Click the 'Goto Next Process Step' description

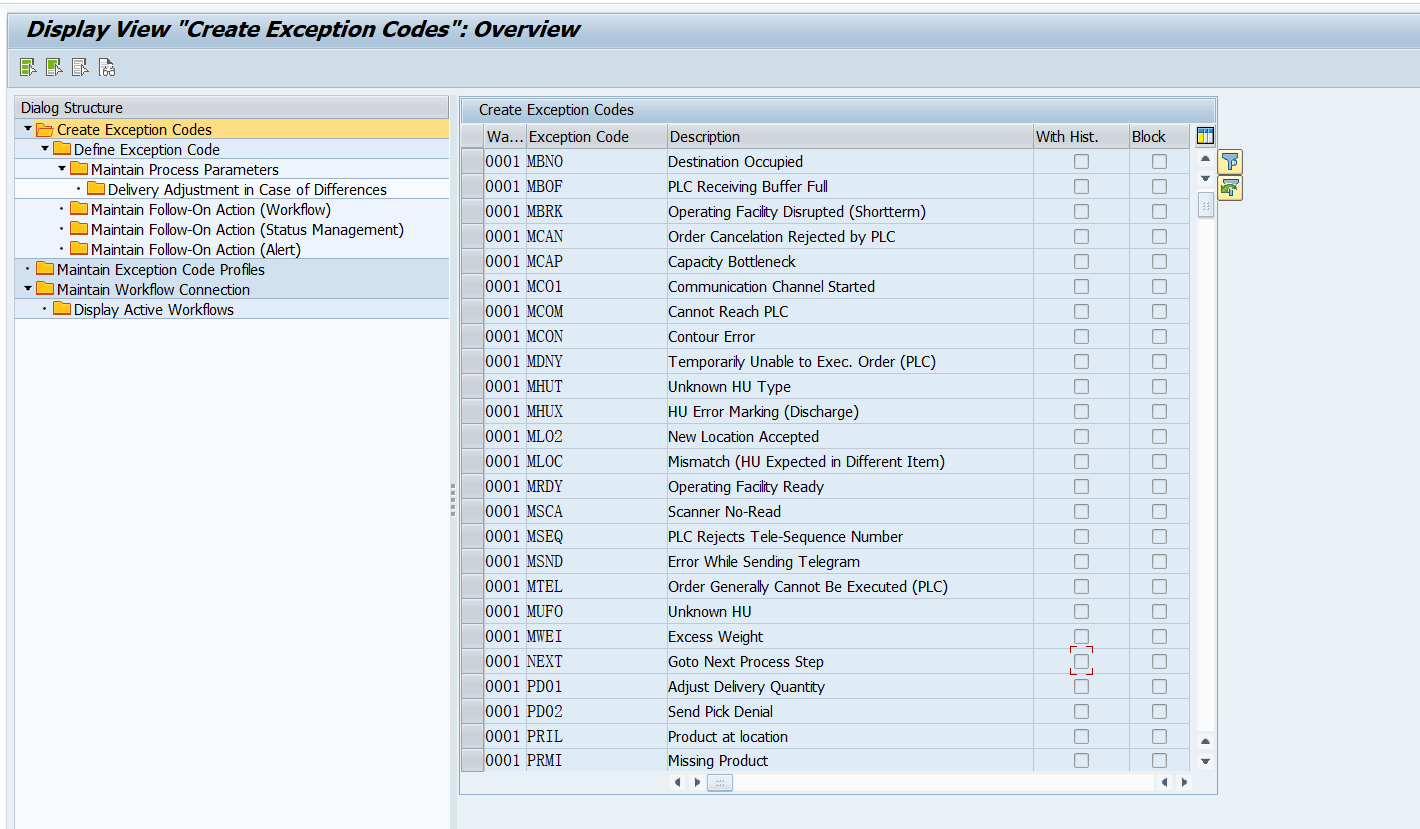[850, 662]
